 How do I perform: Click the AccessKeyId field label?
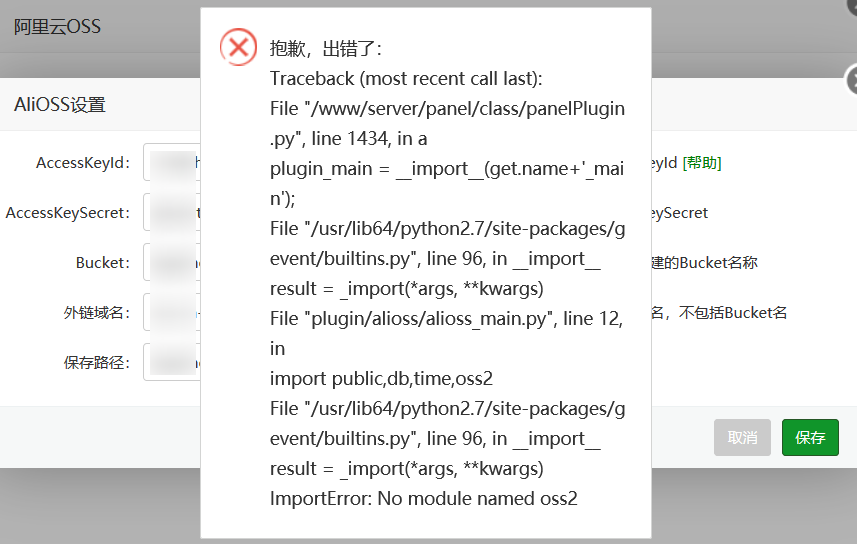click(x=84, y=163)
